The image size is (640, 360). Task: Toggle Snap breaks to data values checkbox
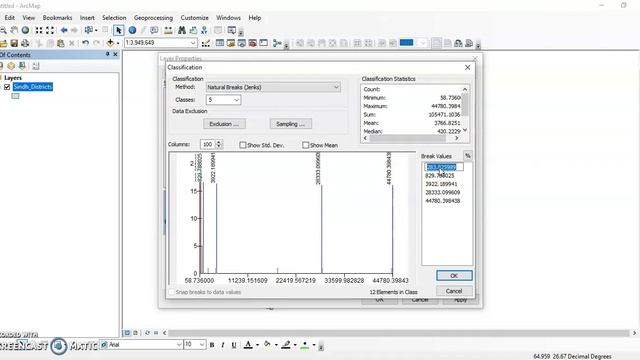[172, 292]
